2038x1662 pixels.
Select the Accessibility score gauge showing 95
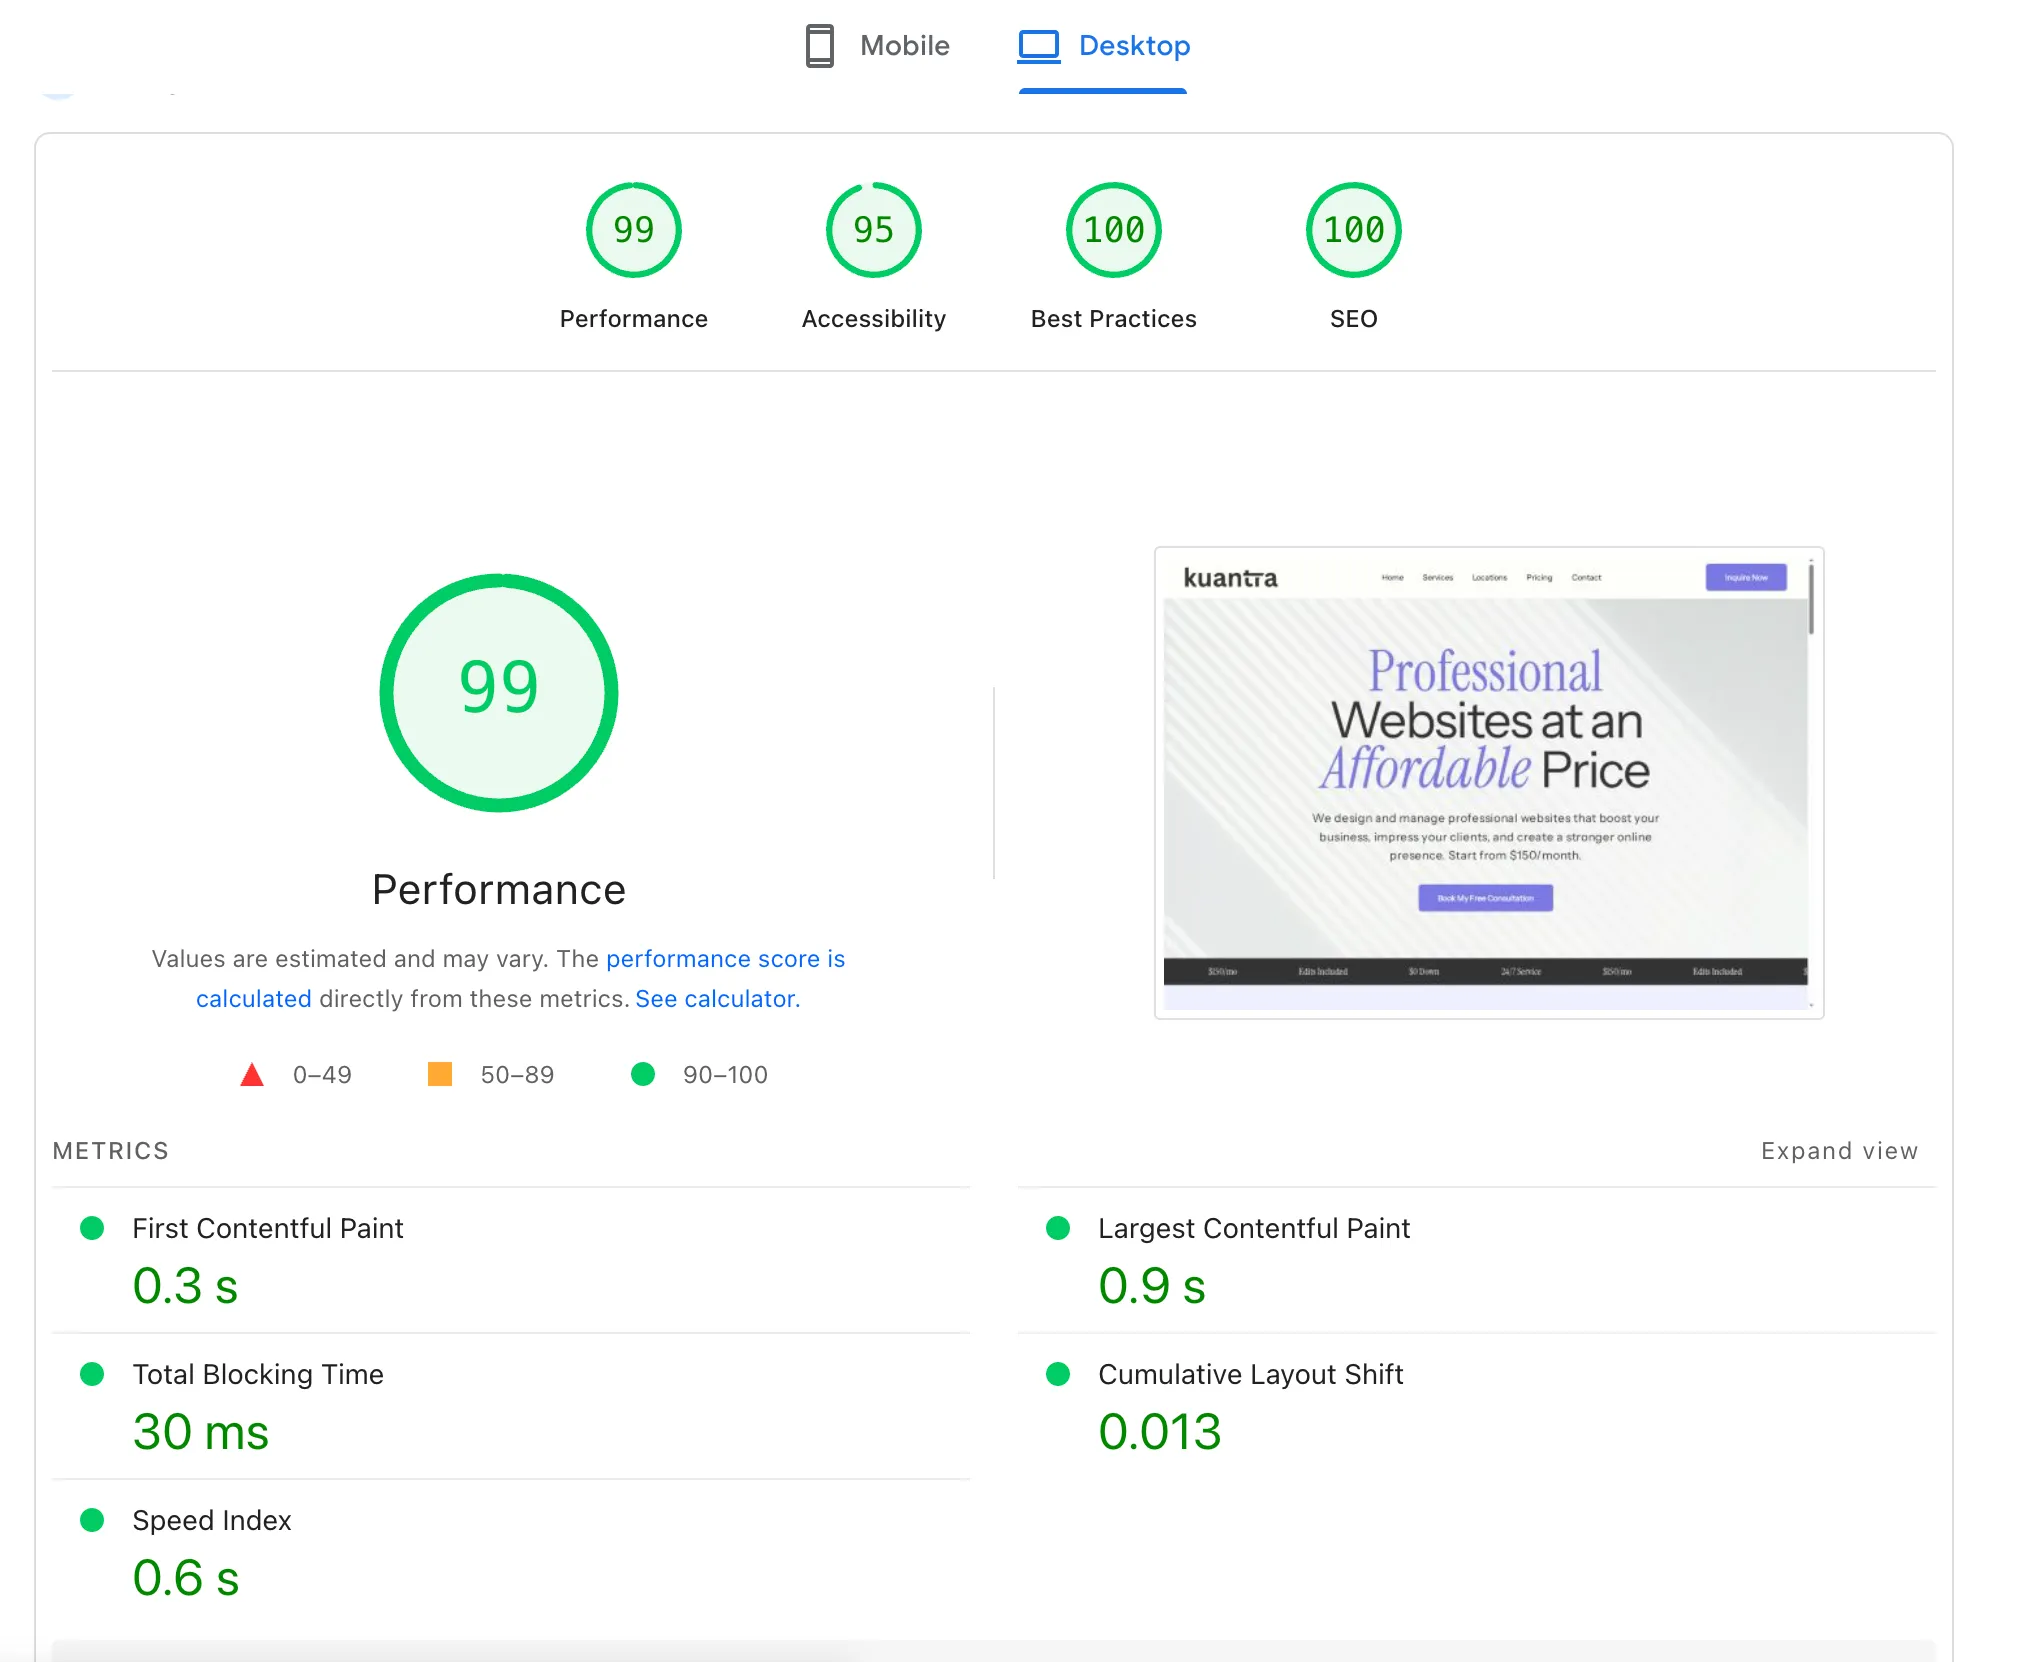[x=872, y=230]
